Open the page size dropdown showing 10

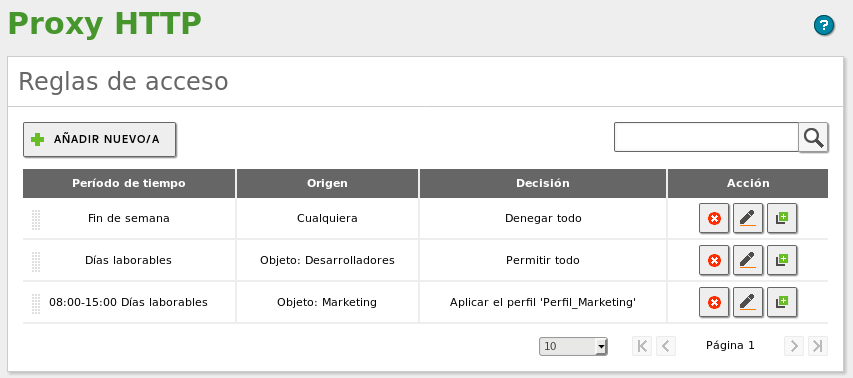(573, 346)
